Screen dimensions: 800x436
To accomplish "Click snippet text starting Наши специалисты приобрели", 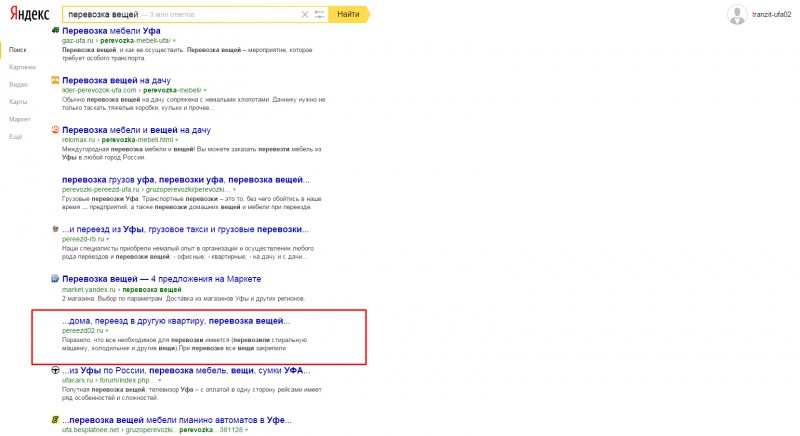I will point(188,252).
